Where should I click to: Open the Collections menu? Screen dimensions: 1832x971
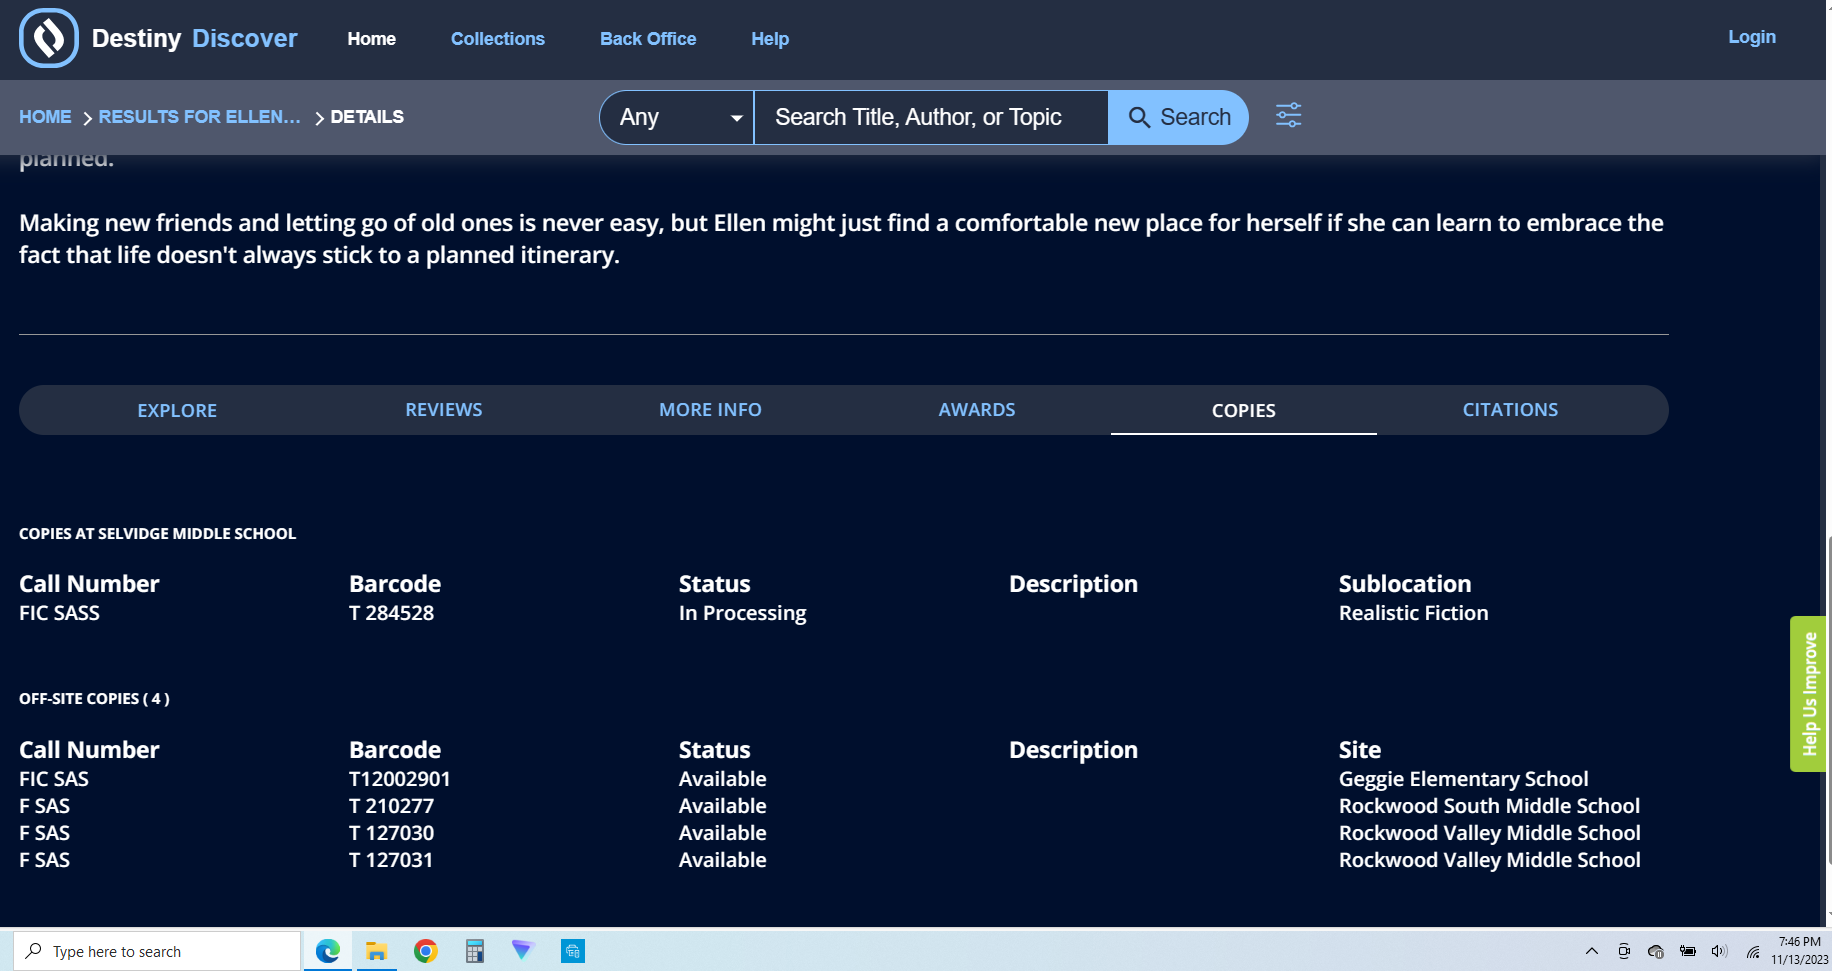(497, 39)
